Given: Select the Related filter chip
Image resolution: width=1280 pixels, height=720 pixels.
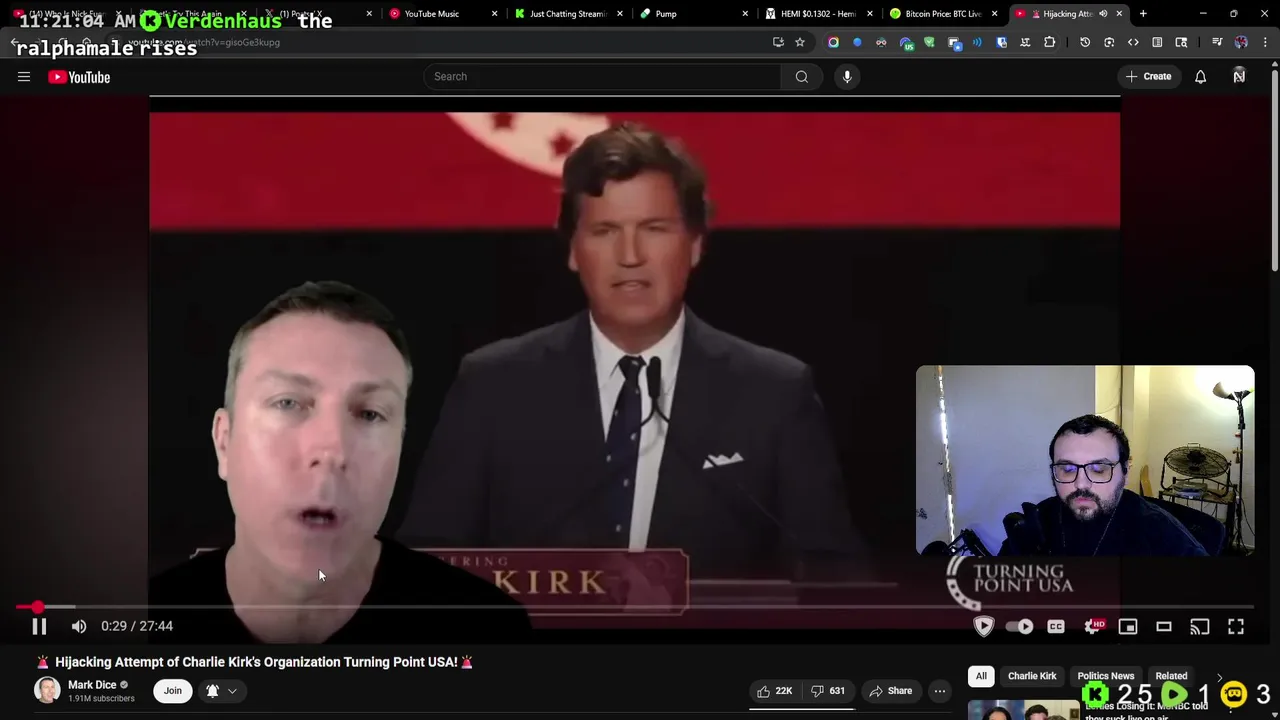Looking at the screenshot, I should pos(1171,676).
